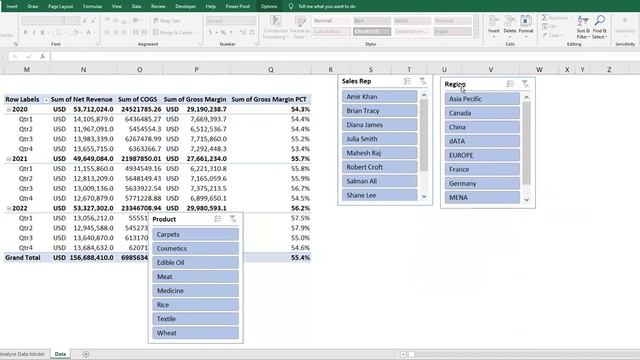Collapse the 2021 year group

[x=9, y=159]
